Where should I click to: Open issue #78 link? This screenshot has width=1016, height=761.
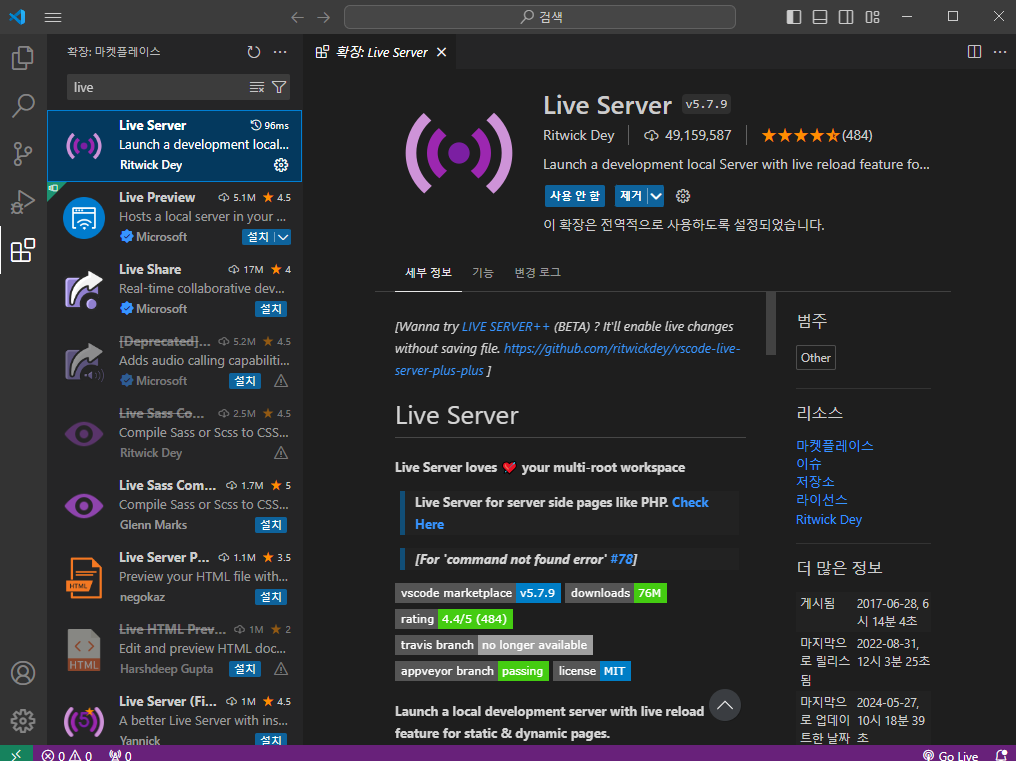tap(621, 559)
